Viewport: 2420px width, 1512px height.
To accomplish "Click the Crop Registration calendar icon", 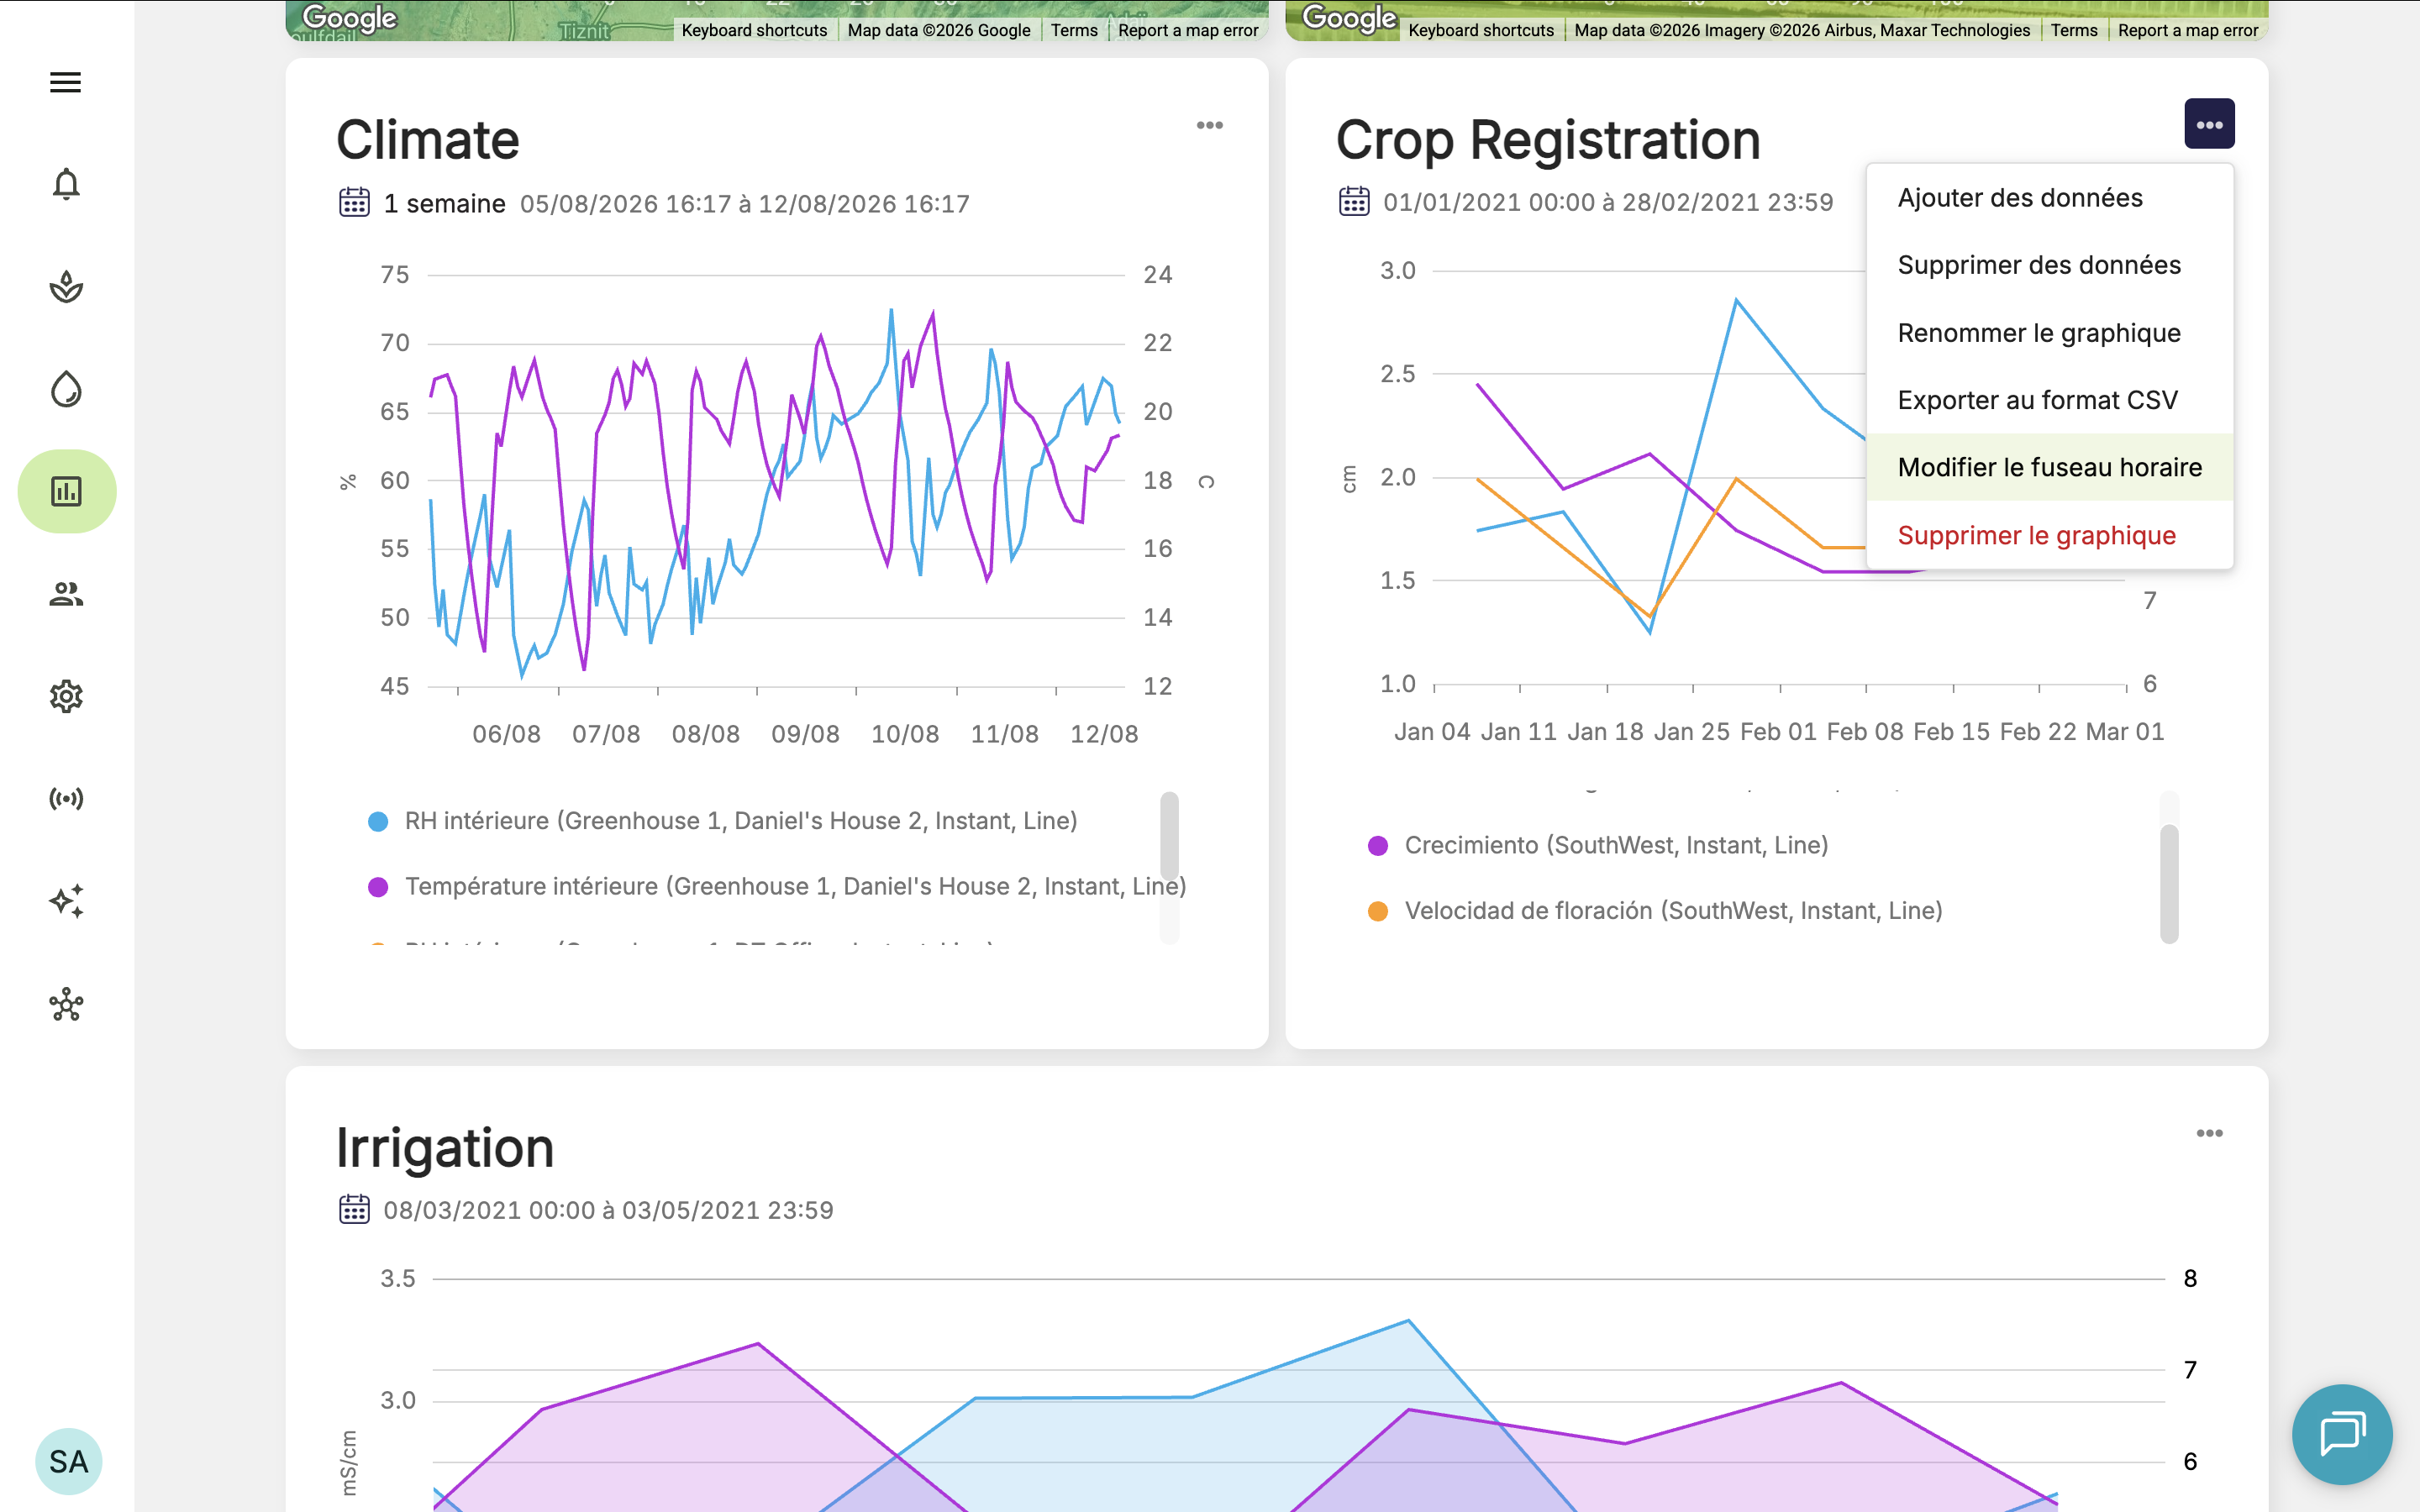I will (1354, 201).
